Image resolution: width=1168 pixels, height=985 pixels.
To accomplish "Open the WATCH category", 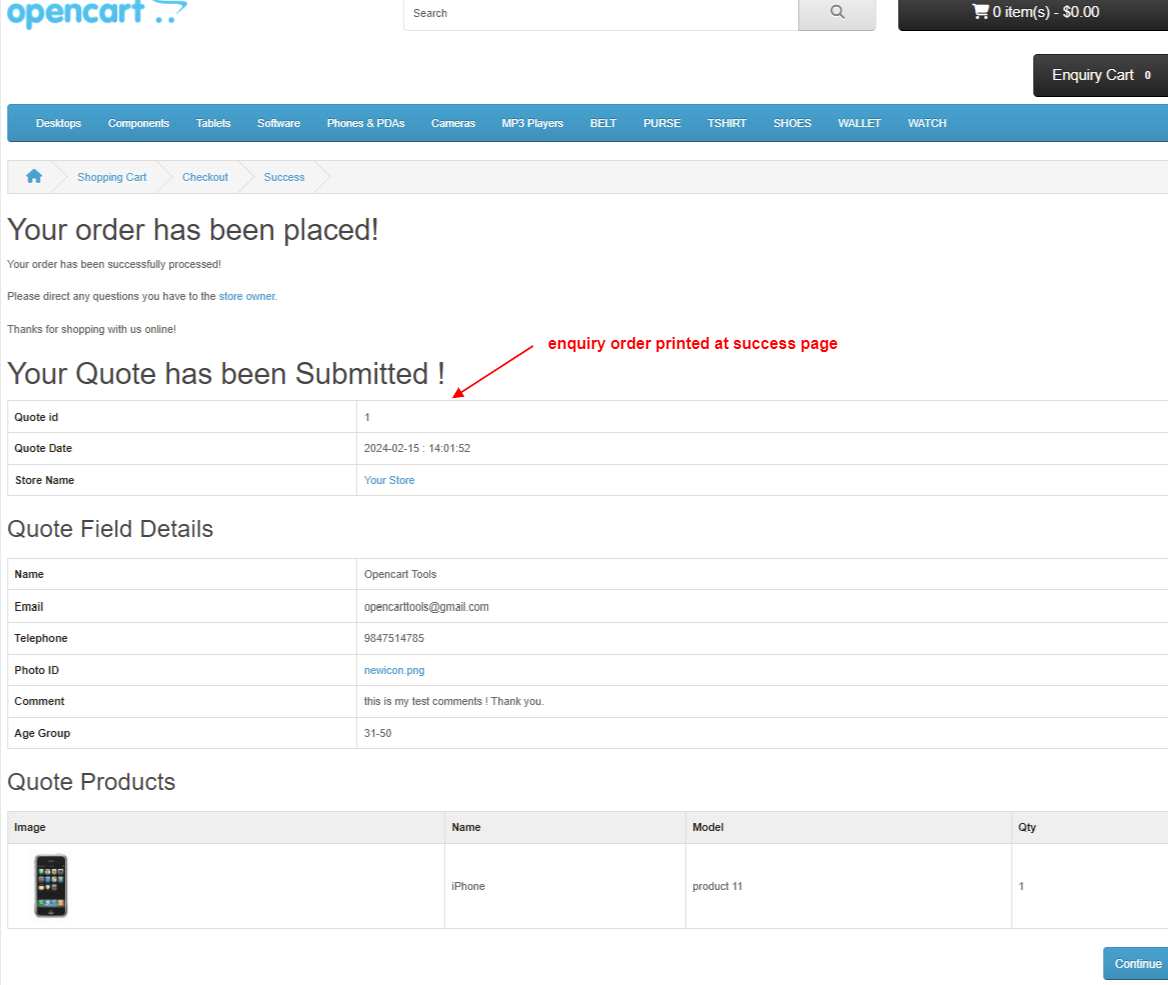I will tap(926, 124).
